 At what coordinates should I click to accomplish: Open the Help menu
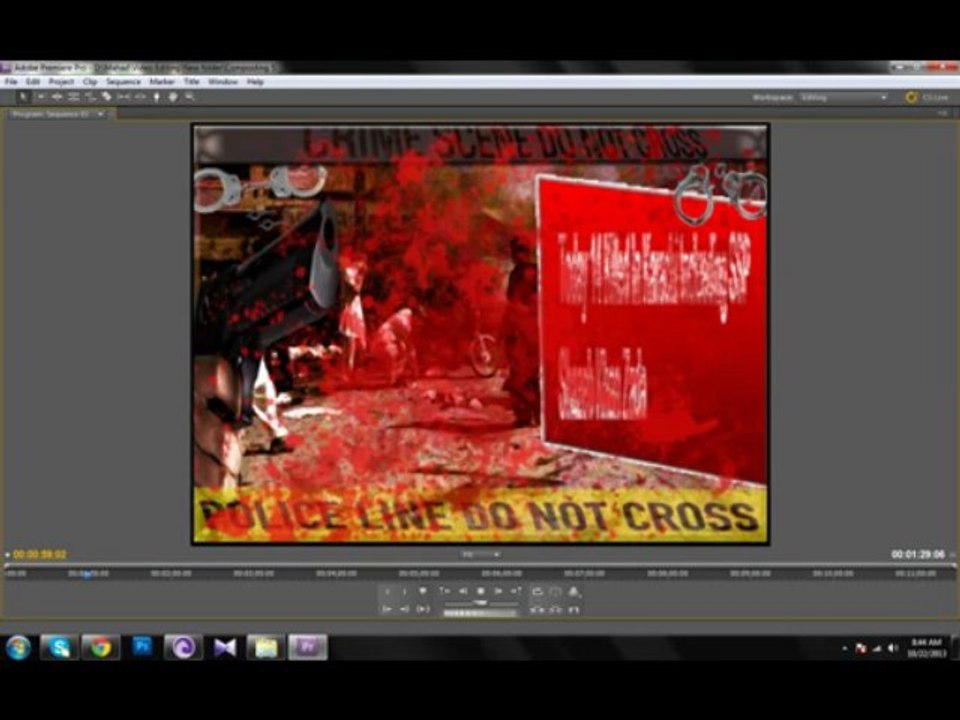(x=255, y=81)
